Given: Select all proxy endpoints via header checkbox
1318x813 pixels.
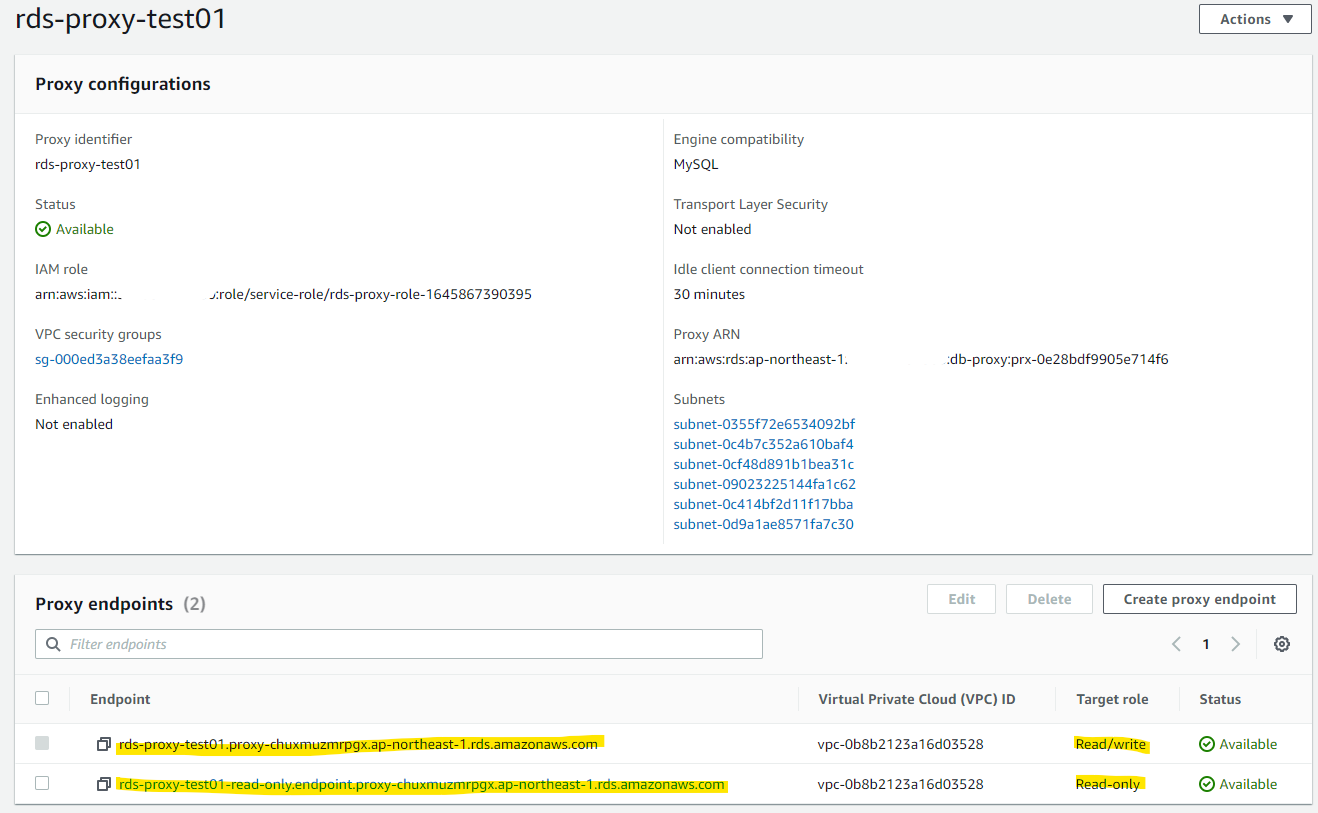Looking at the screenshot, I should click(x=42, y=698).
